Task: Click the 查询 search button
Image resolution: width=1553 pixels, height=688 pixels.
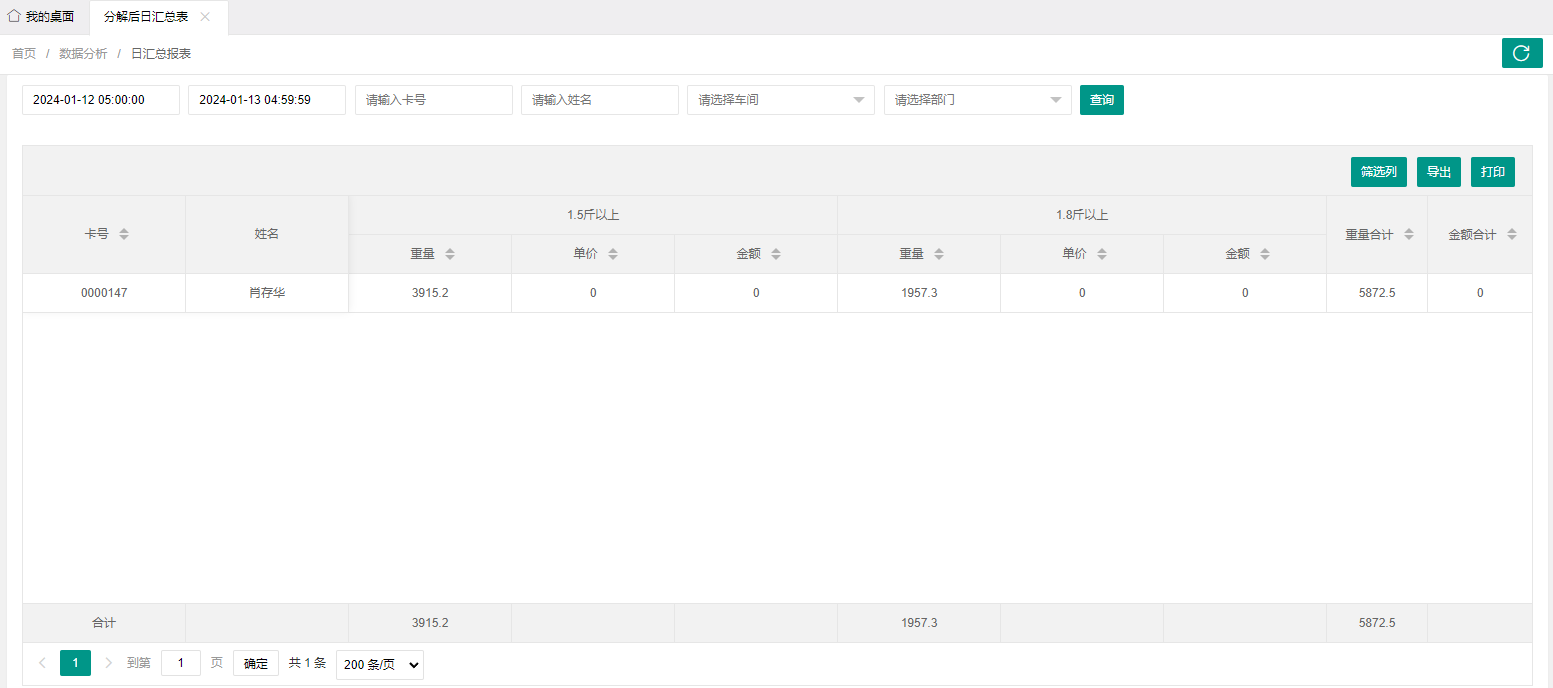Action: tap(1102, 100)
